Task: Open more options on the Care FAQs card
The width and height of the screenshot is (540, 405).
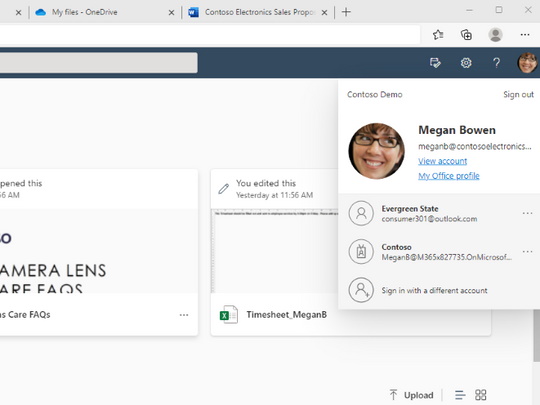Action: (x=184, y=315)
